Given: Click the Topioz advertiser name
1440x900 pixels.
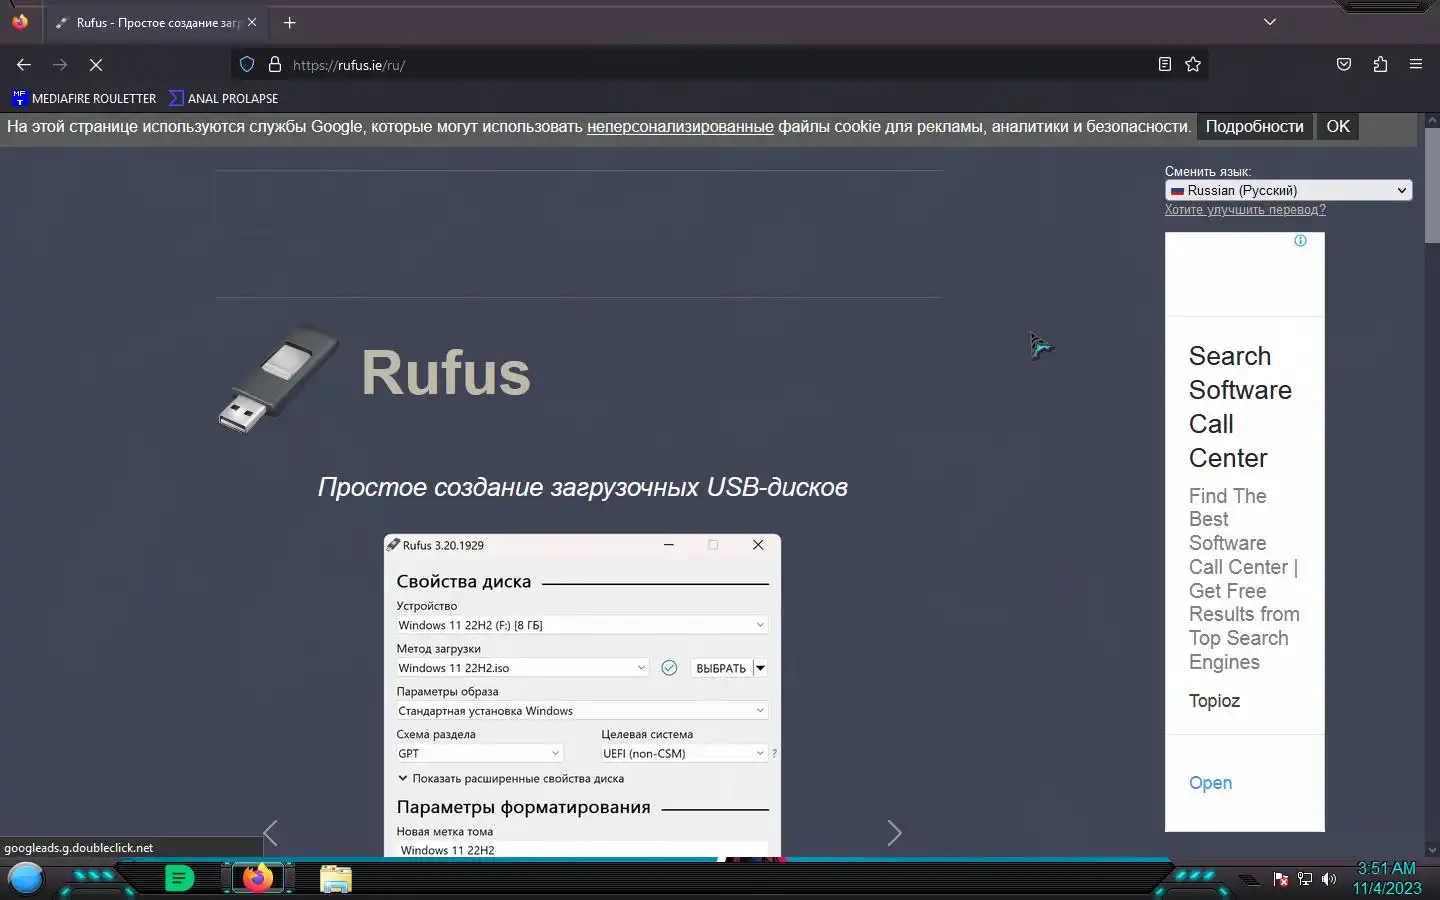Looking at the screenshot, I should (1214, 701).
